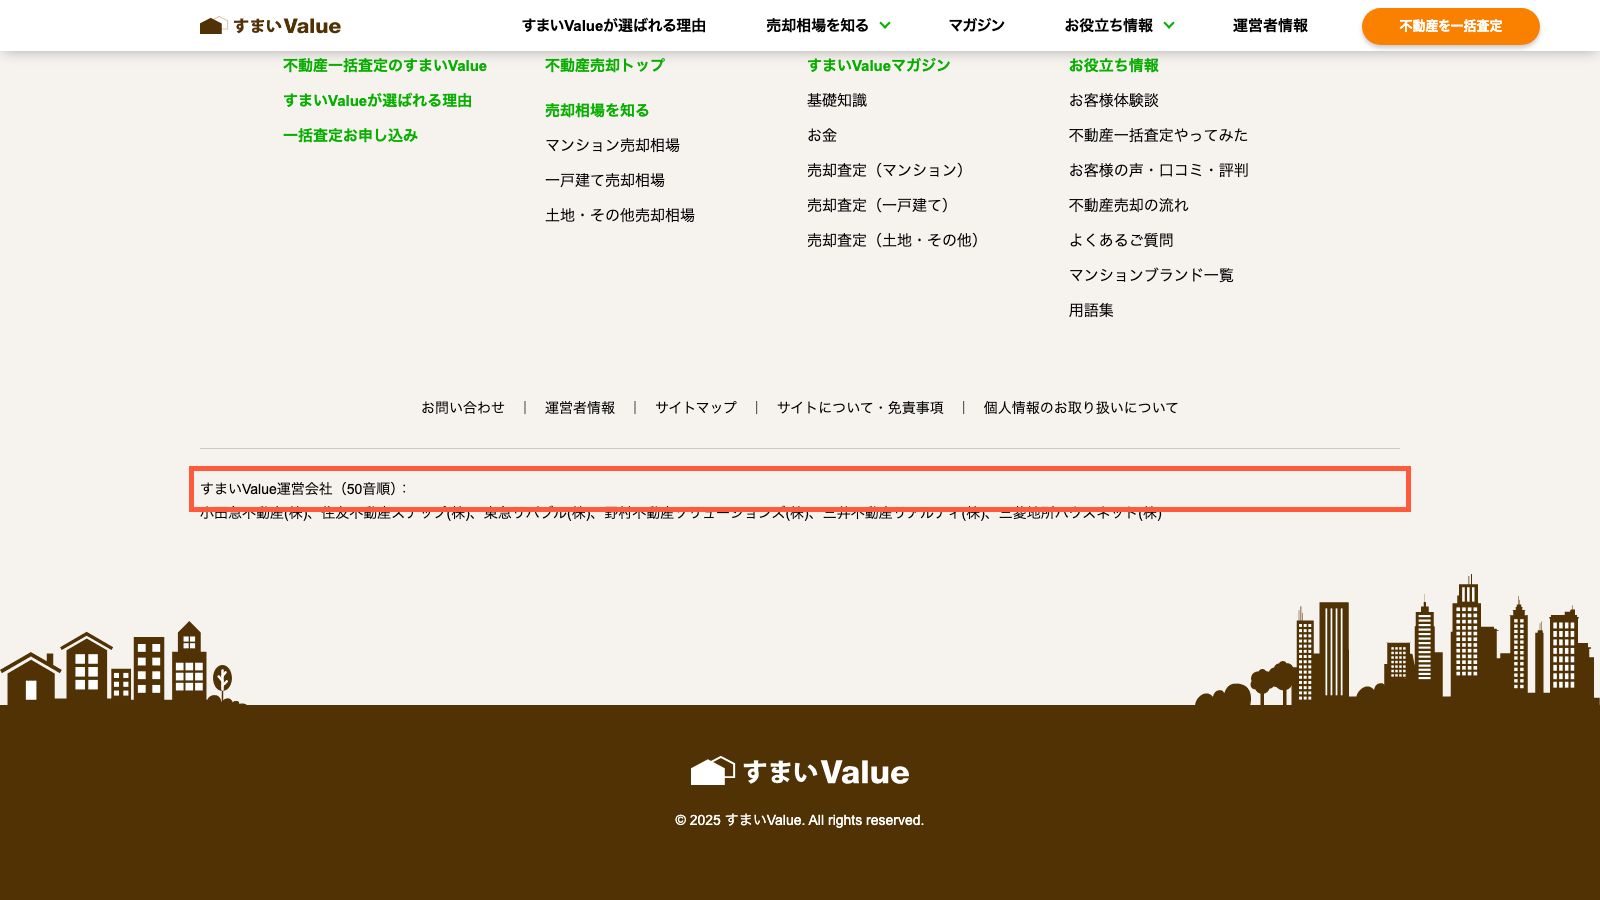Image resolution: width=1600 pixels, height=900 pixels.
Task: Open 不動産売却トップ link
Action: pos(604,66)
